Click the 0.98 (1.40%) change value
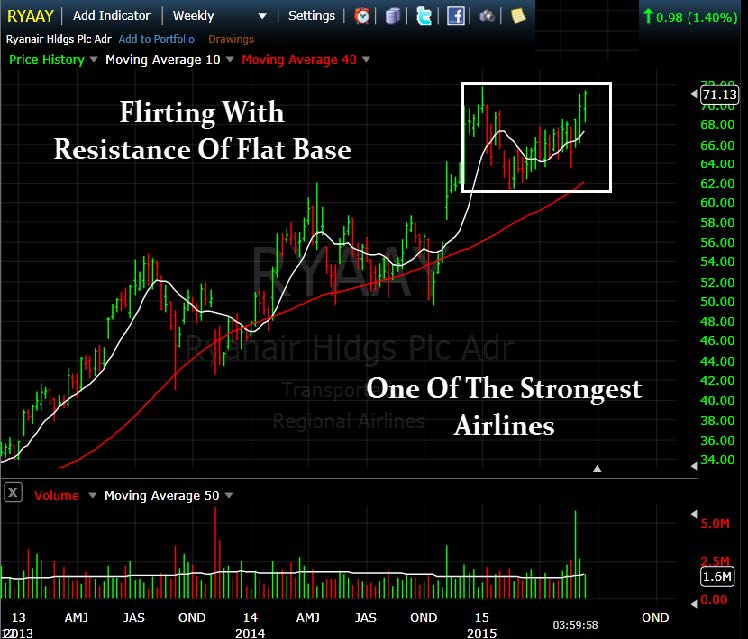Viewport: 748px width, 639px height. pyautogui.click(x=696, y=18)
